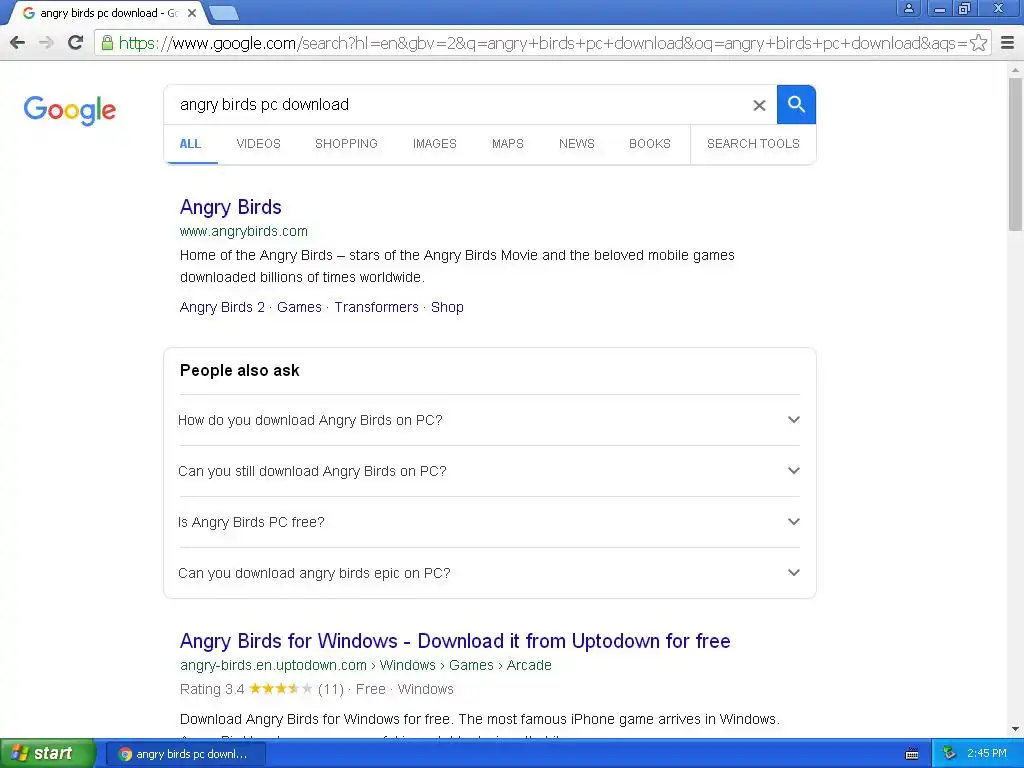Screen dimensions: 1024x768
Task: Expand Can you still download Angry Birds on PC
Action: [489, 471]
